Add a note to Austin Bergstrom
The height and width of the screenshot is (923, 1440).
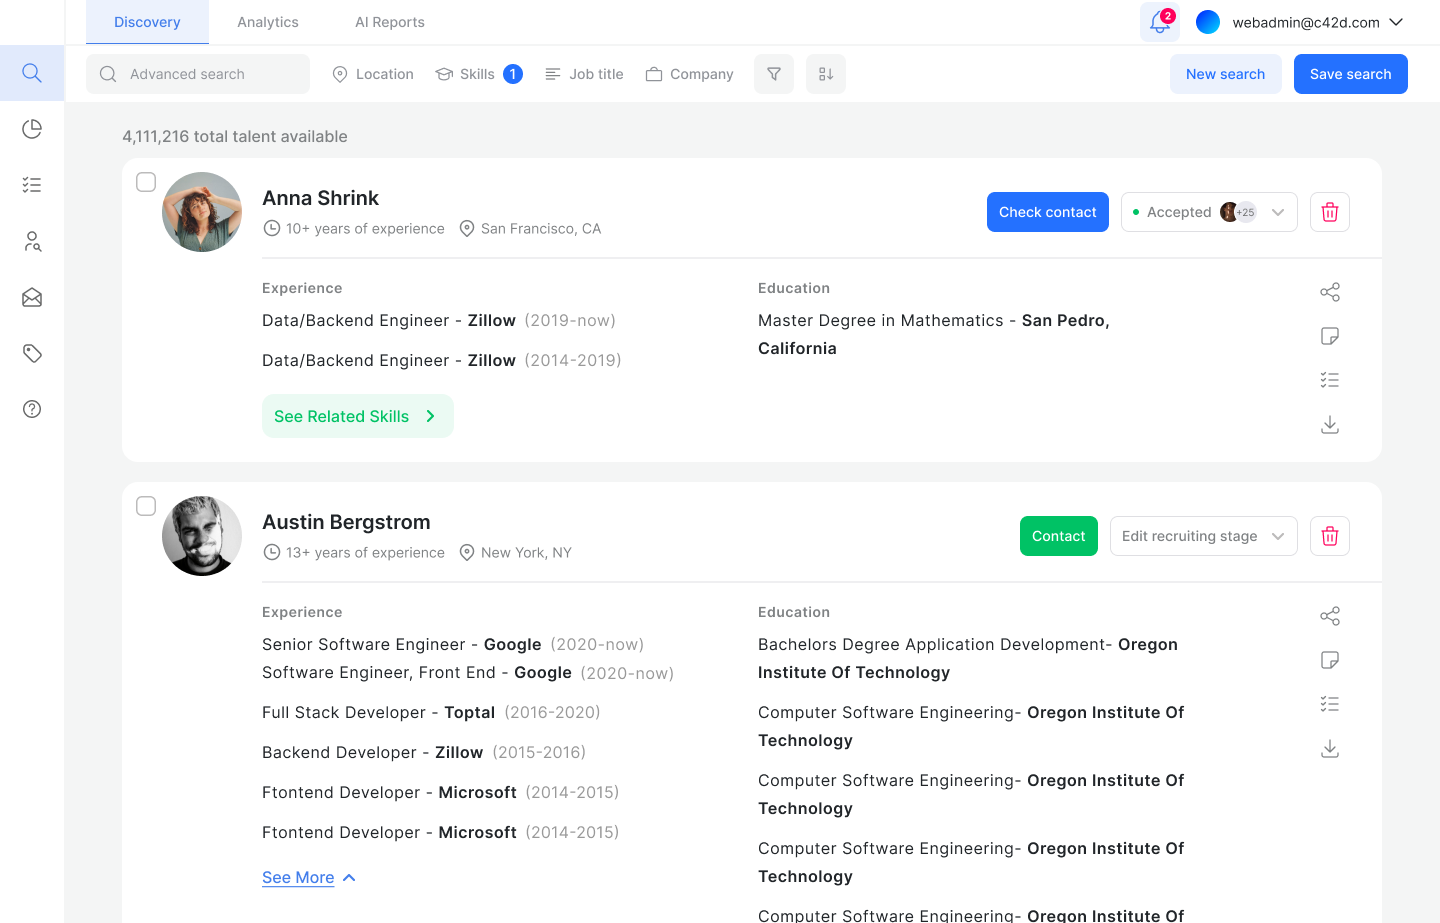(x=1330, y=660)
